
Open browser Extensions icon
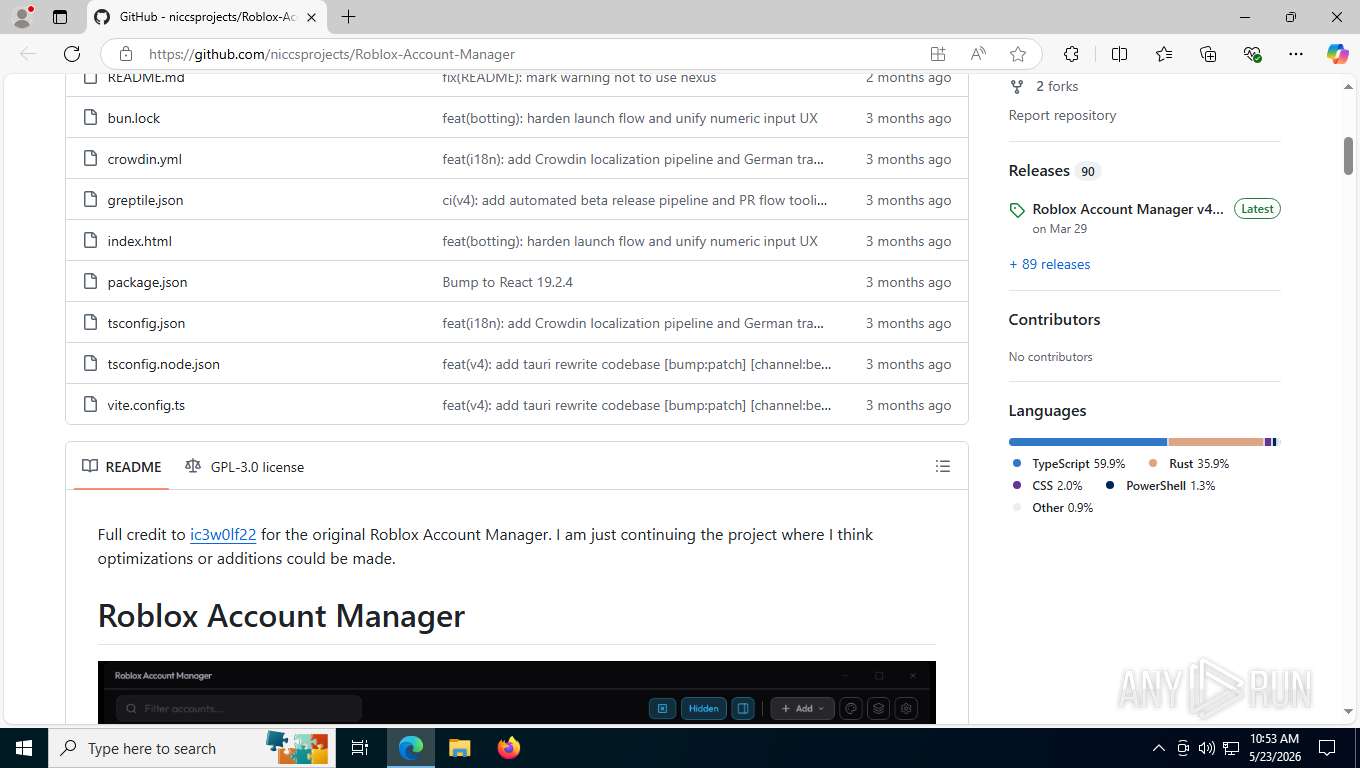coord(1071,54)
